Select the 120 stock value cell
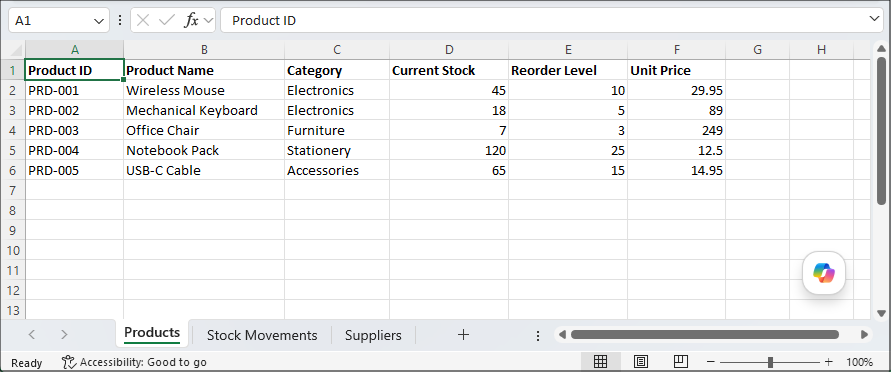 tap(449, 151)
